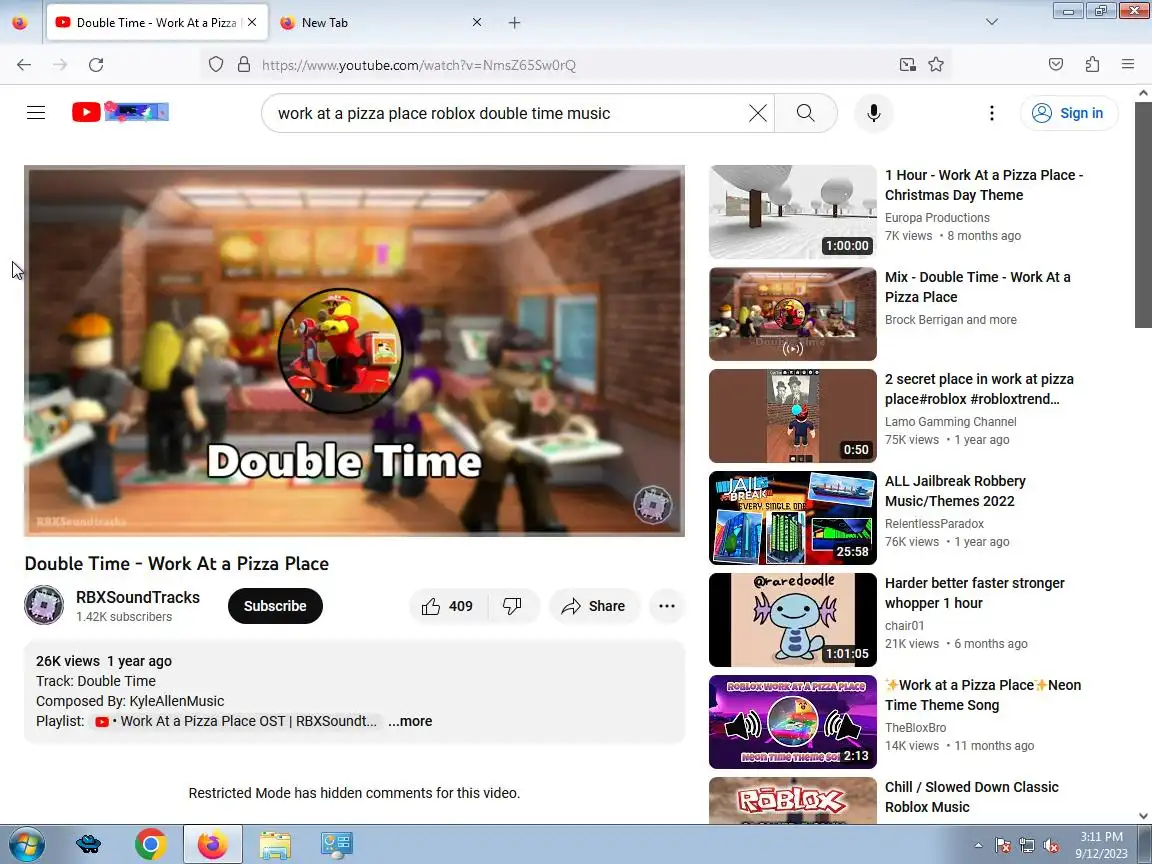Open YouTube settings three-dot menu

tap(992, 113)
